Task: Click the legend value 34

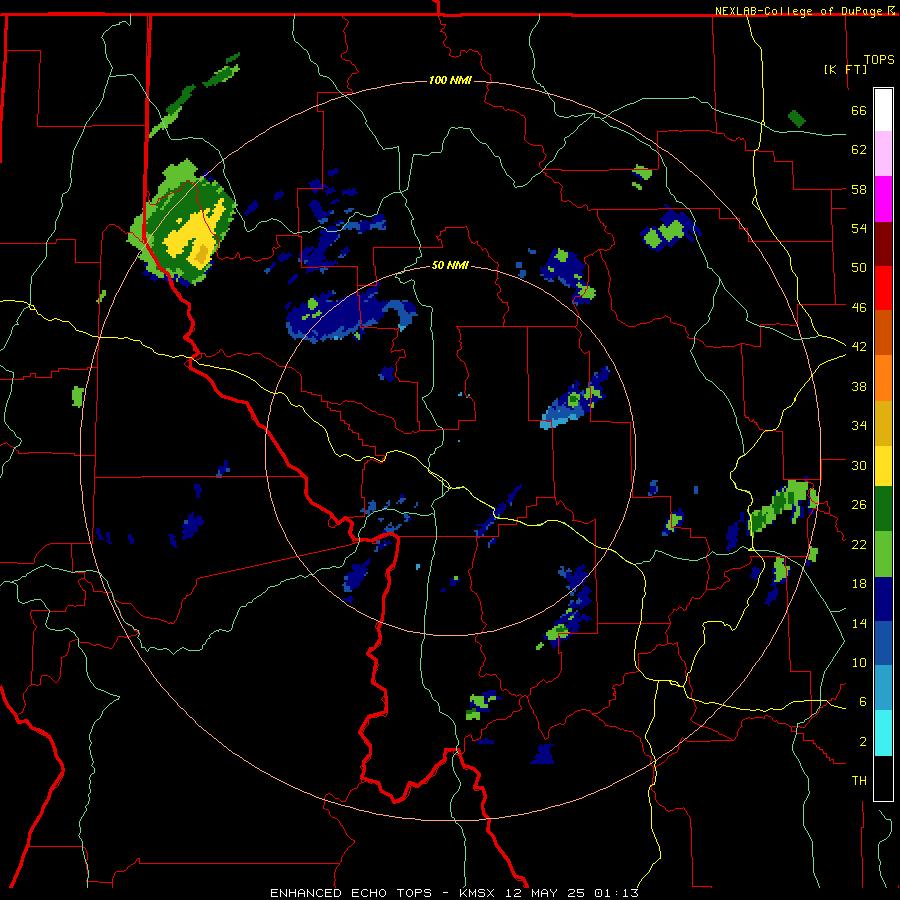Action: click(859, 425)
